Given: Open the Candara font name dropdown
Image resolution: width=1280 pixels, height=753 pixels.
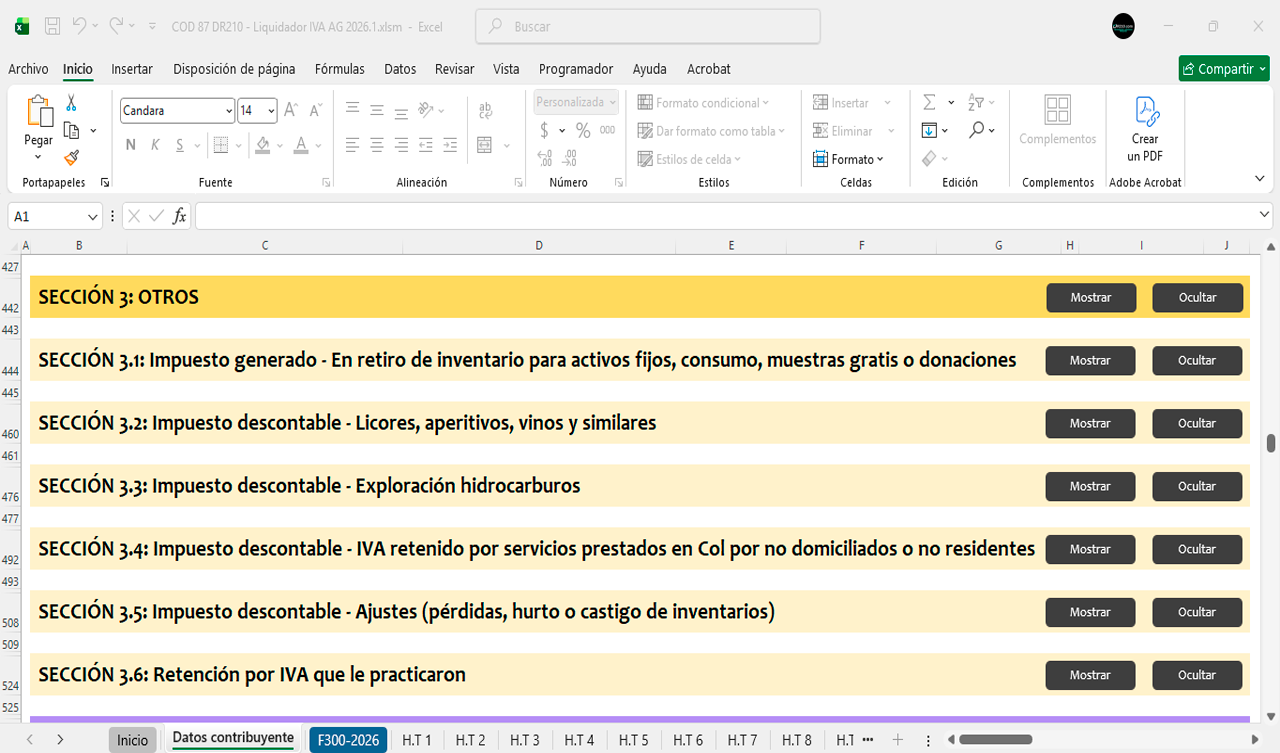Looking at the screenshot, I should click(229, 111).
